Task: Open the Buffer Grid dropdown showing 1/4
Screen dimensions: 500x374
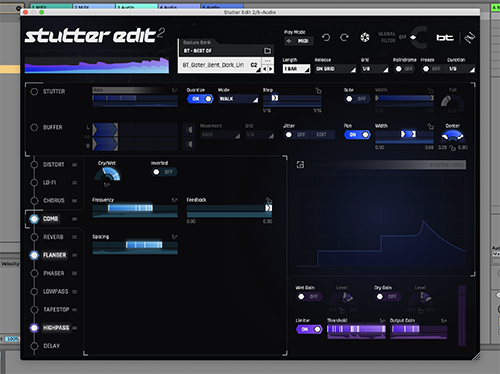Action: (x=260, y=135)
